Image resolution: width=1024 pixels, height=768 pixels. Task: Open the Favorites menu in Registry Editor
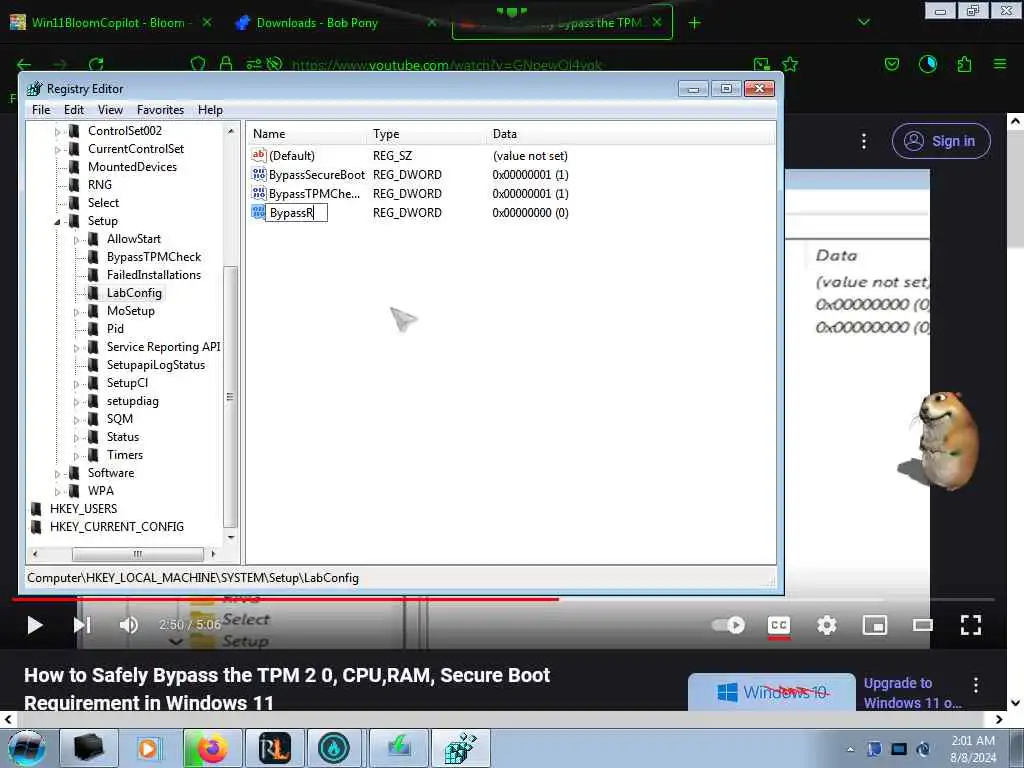point(160,110)
